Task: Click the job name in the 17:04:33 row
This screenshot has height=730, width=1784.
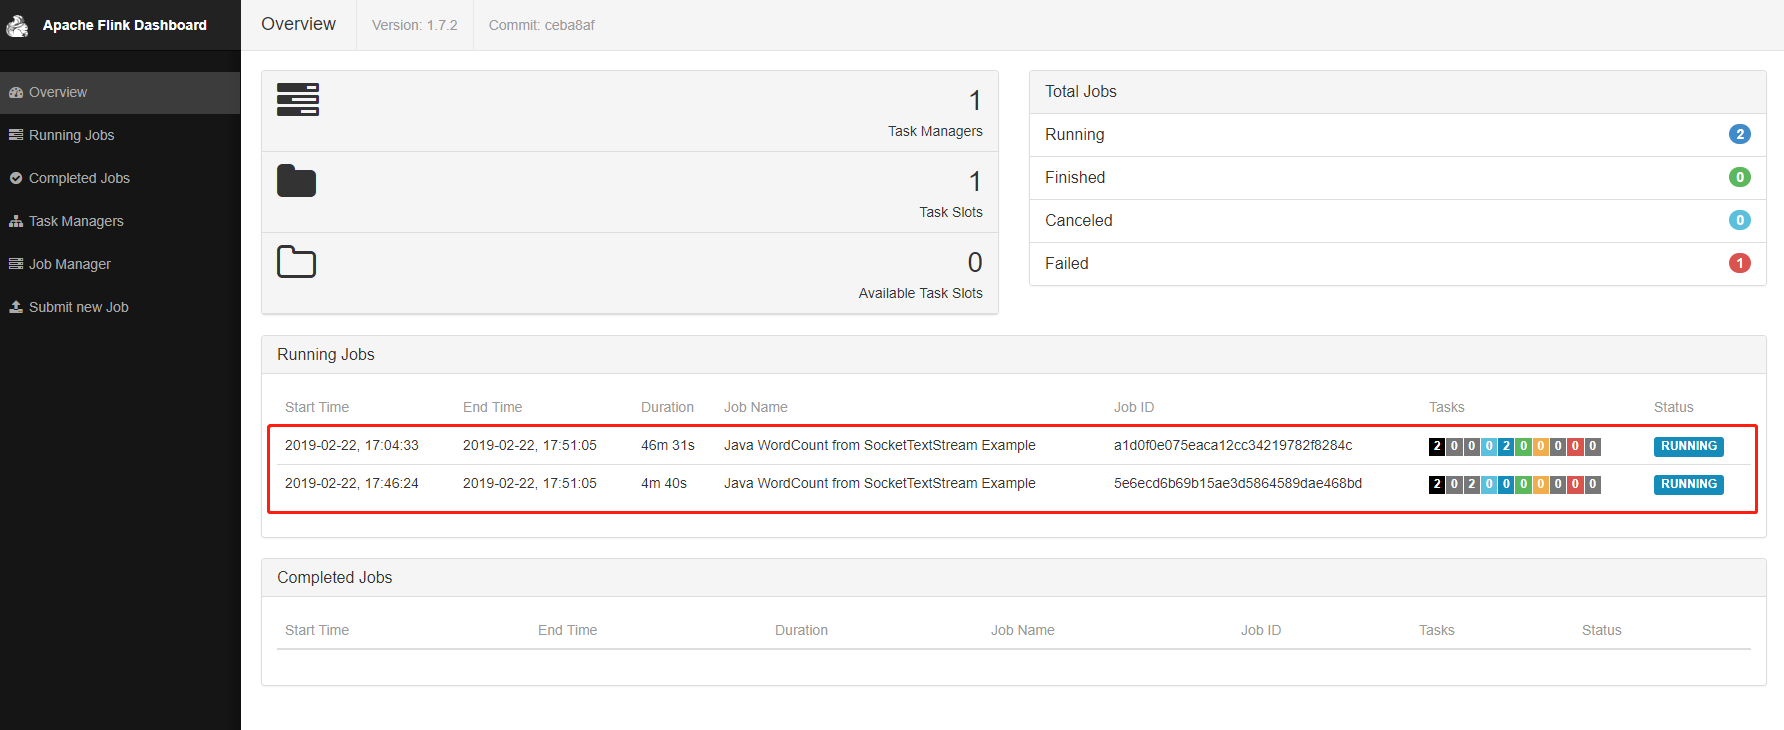Action: 880,445
